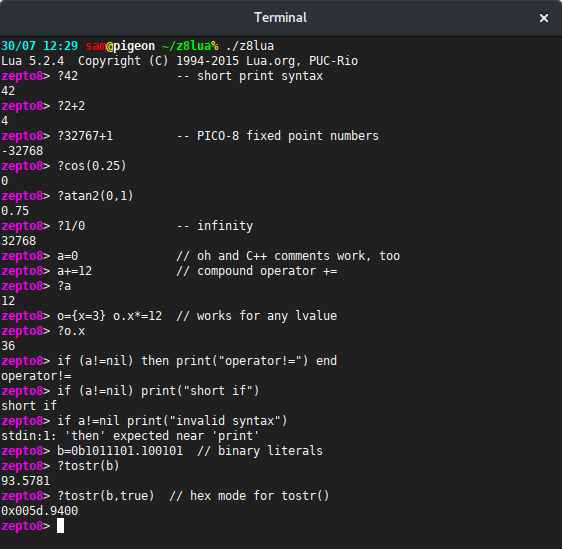Click the './z8lua' command text
The height and width of the screenshot is (549, 562).
pyautogui.click(x=250, y=46)
